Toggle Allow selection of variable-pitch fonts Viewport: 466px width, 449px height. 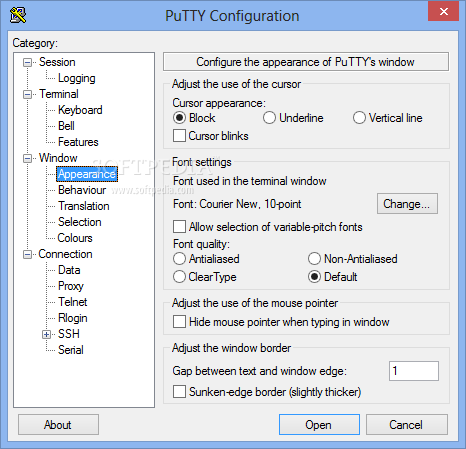pyautogui.click(x=179, y=227)
